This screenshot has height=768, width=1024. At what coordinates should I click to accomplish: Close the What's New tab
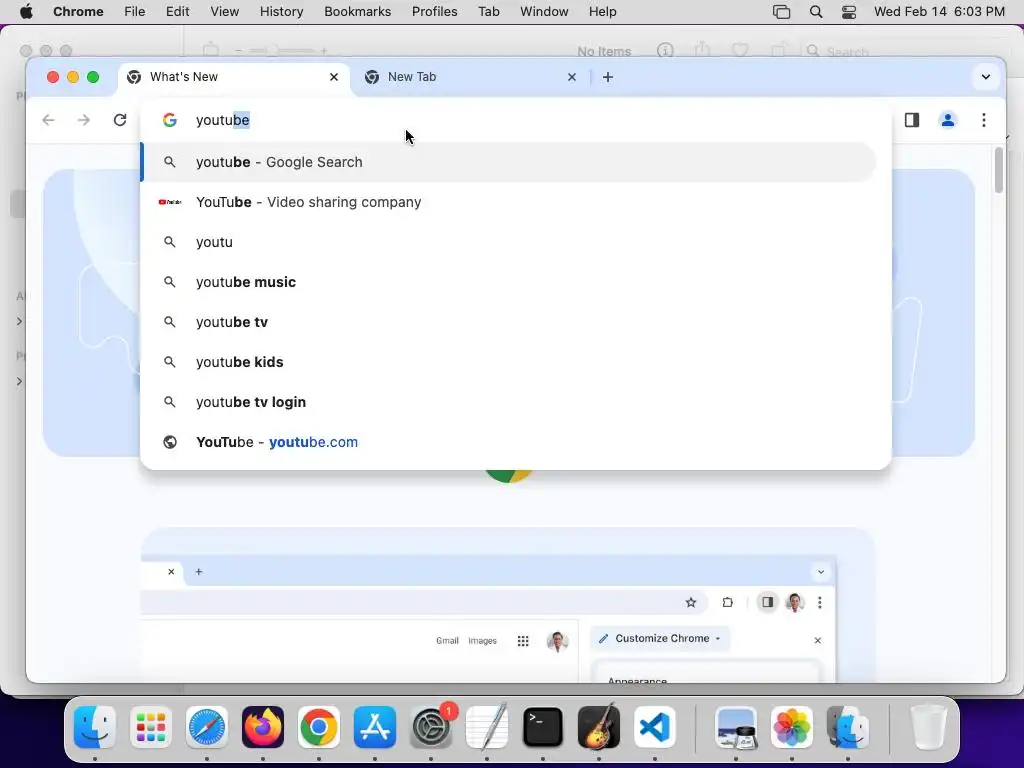[334, 77]
